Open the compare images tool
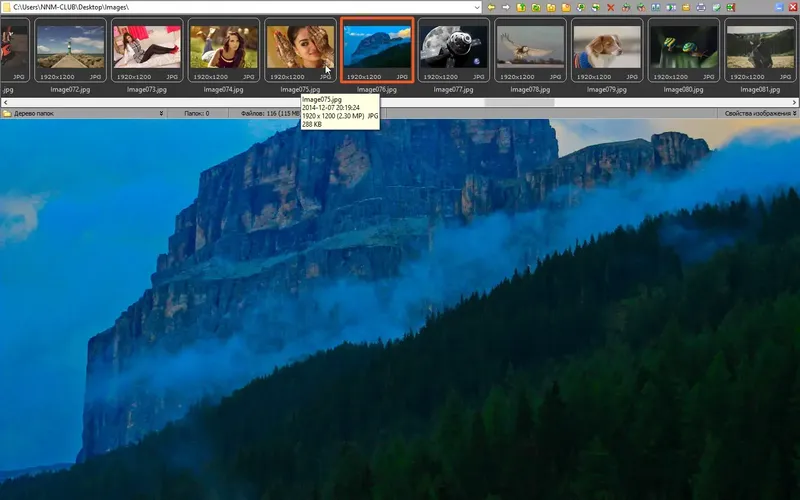This screenshot has height=500, width=800. click(x=656, y=8)
